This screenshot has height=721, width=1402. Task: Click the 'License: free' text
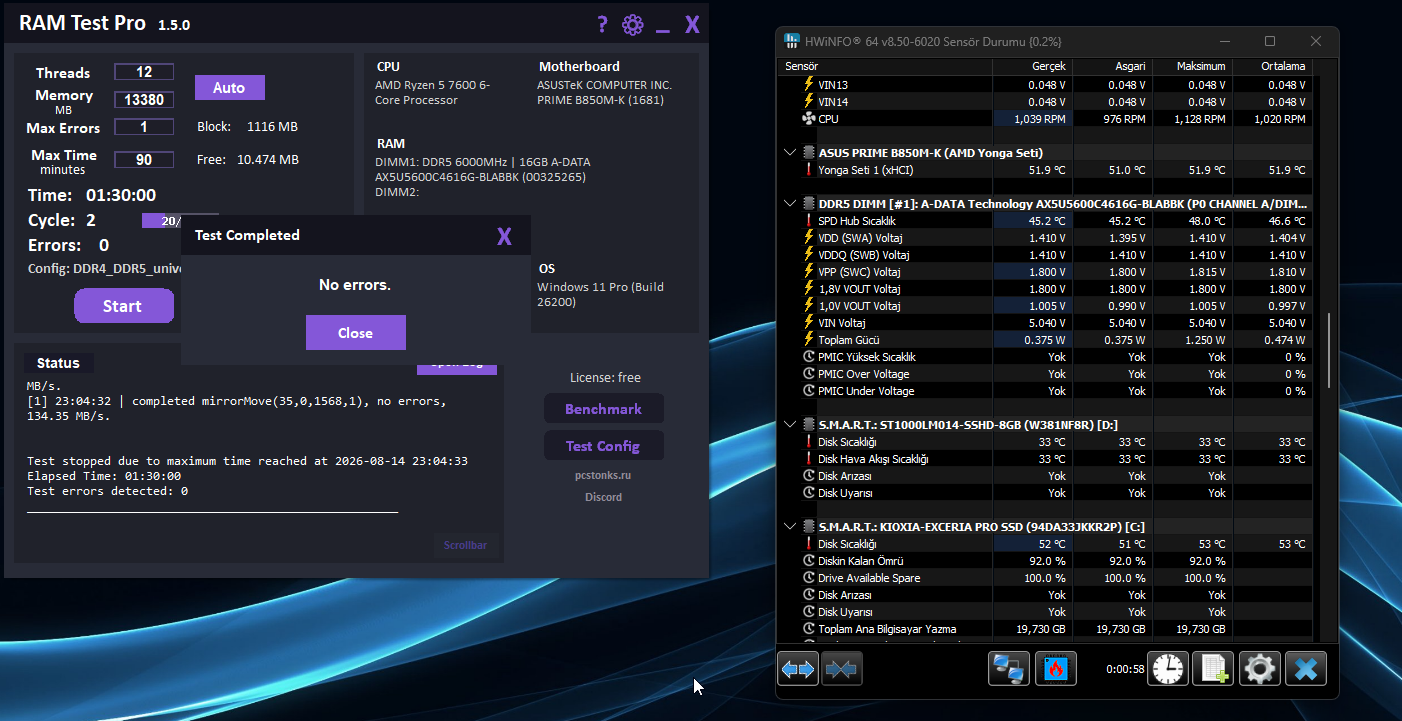605,378
